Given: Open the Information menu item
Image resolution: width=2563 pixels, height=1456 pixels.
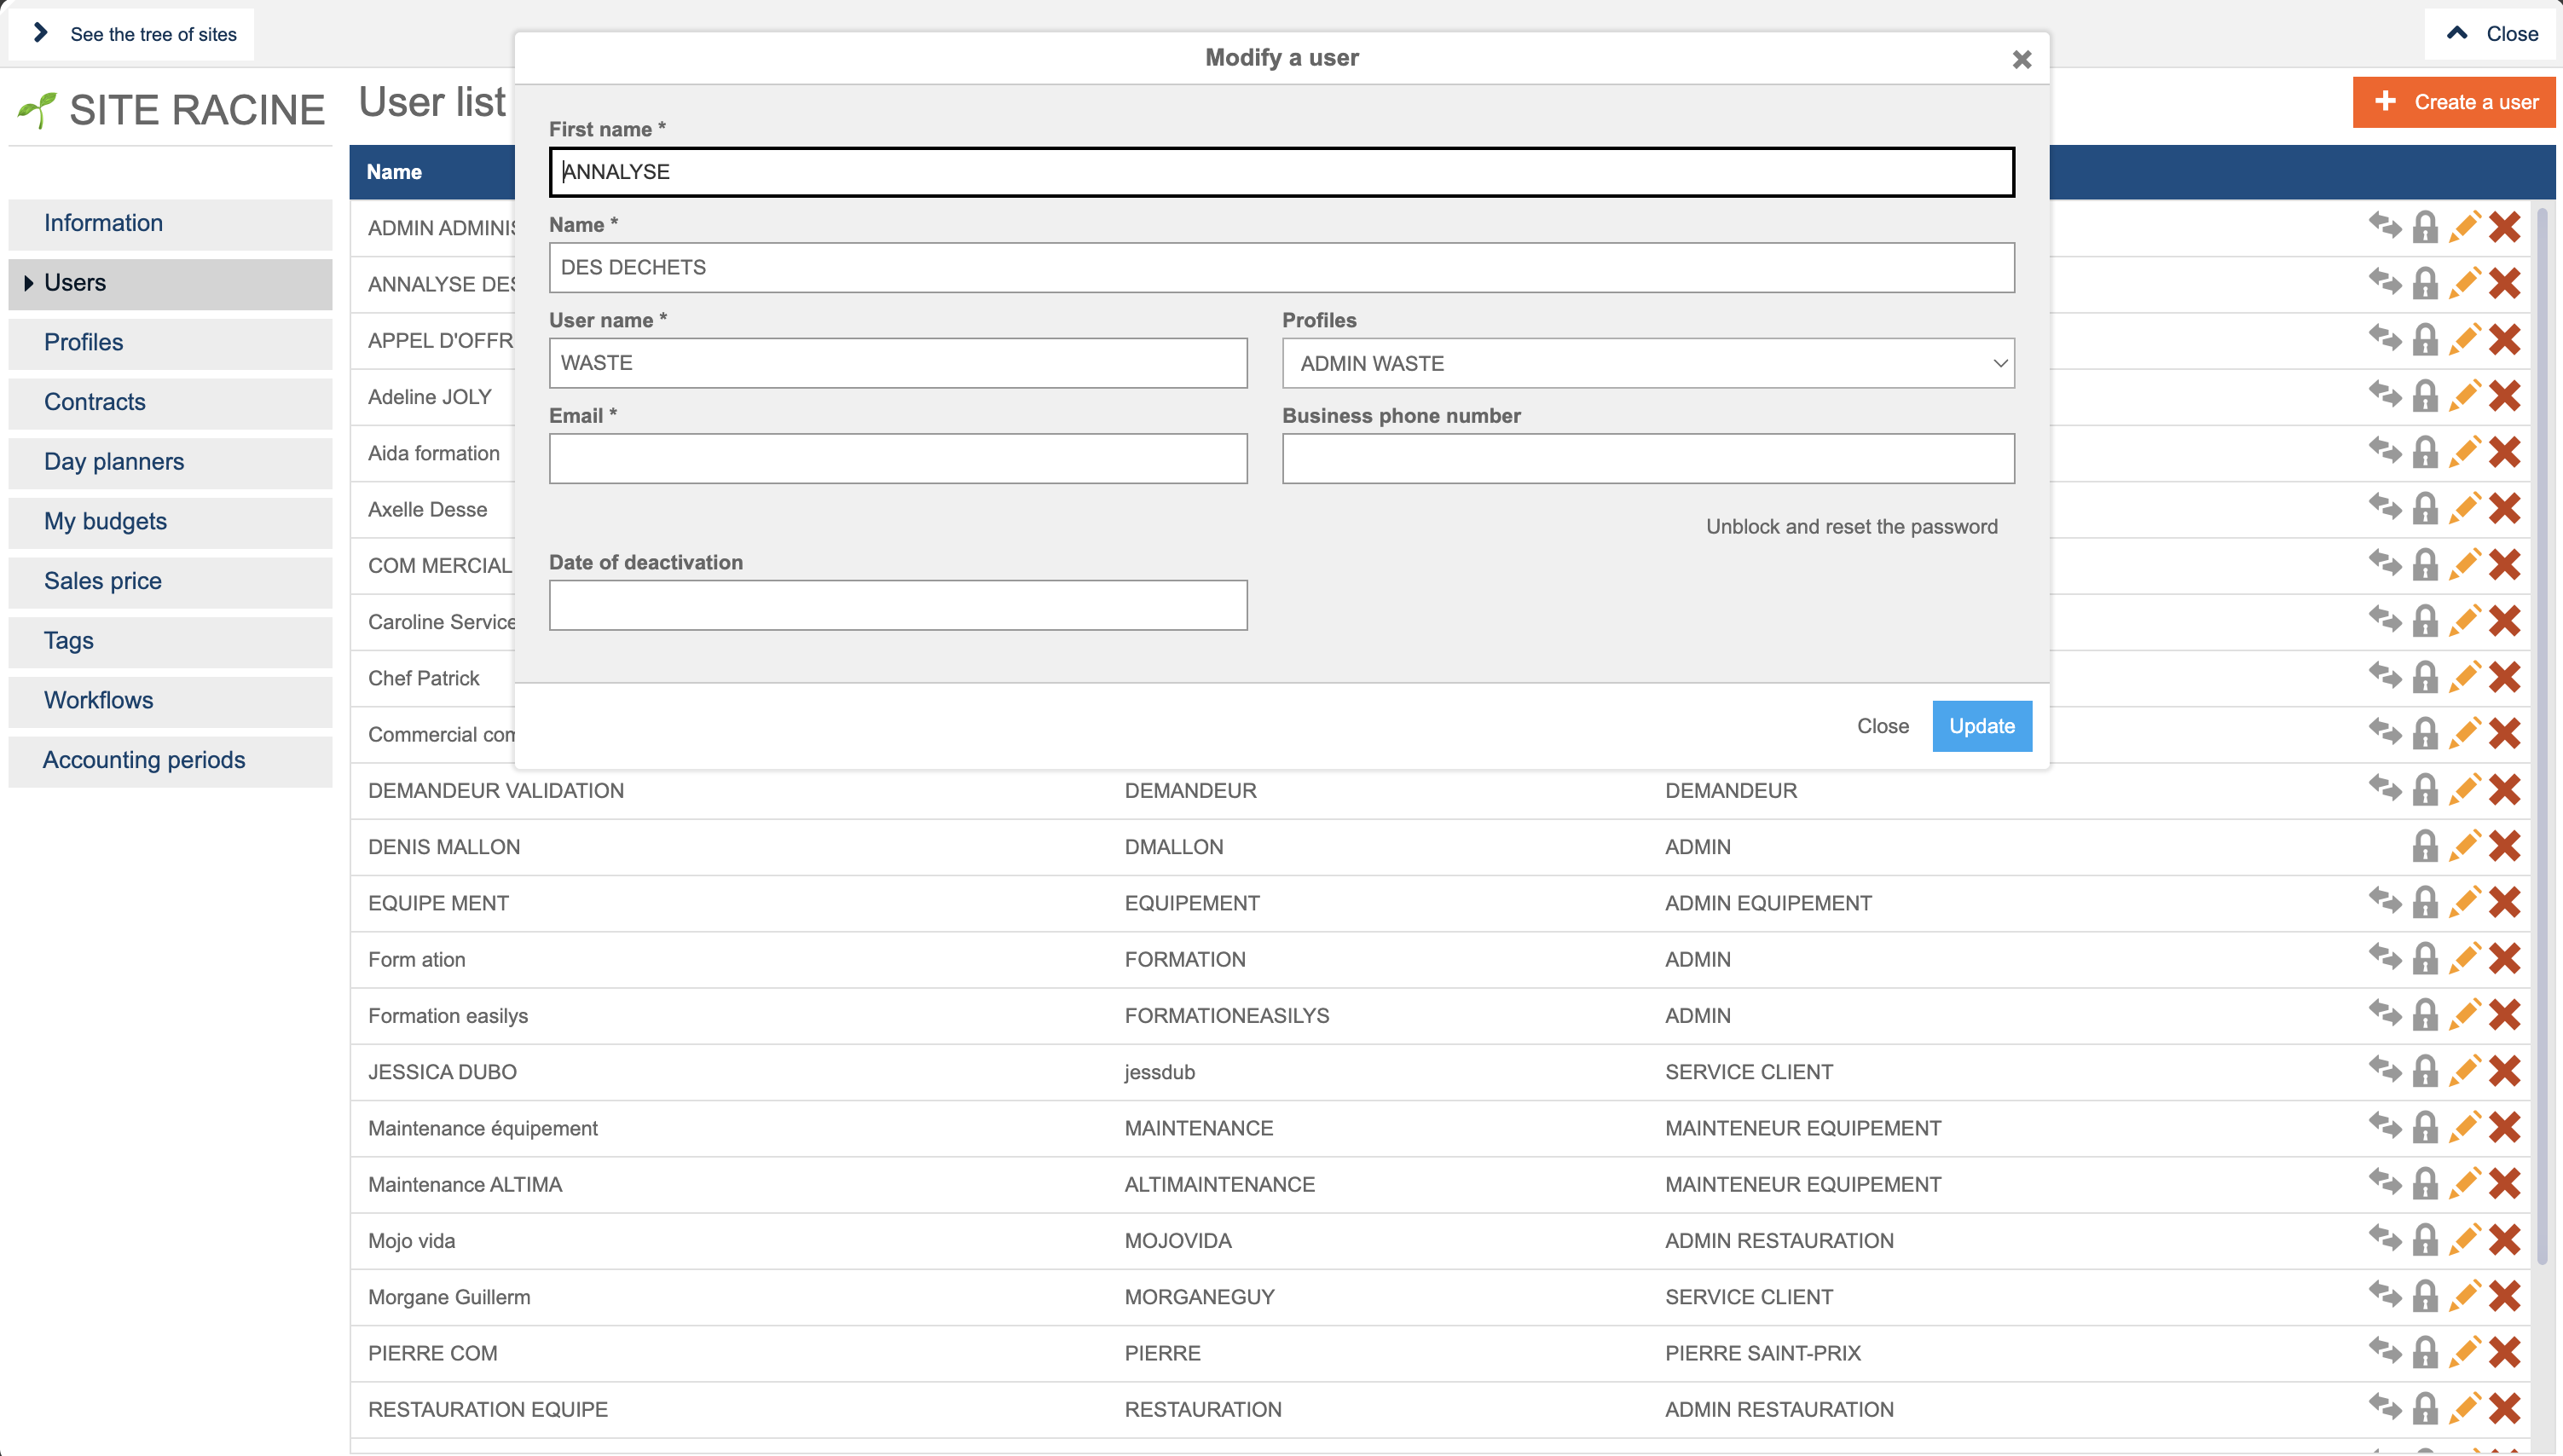Looking at the screenshot, I should point(170,223).
